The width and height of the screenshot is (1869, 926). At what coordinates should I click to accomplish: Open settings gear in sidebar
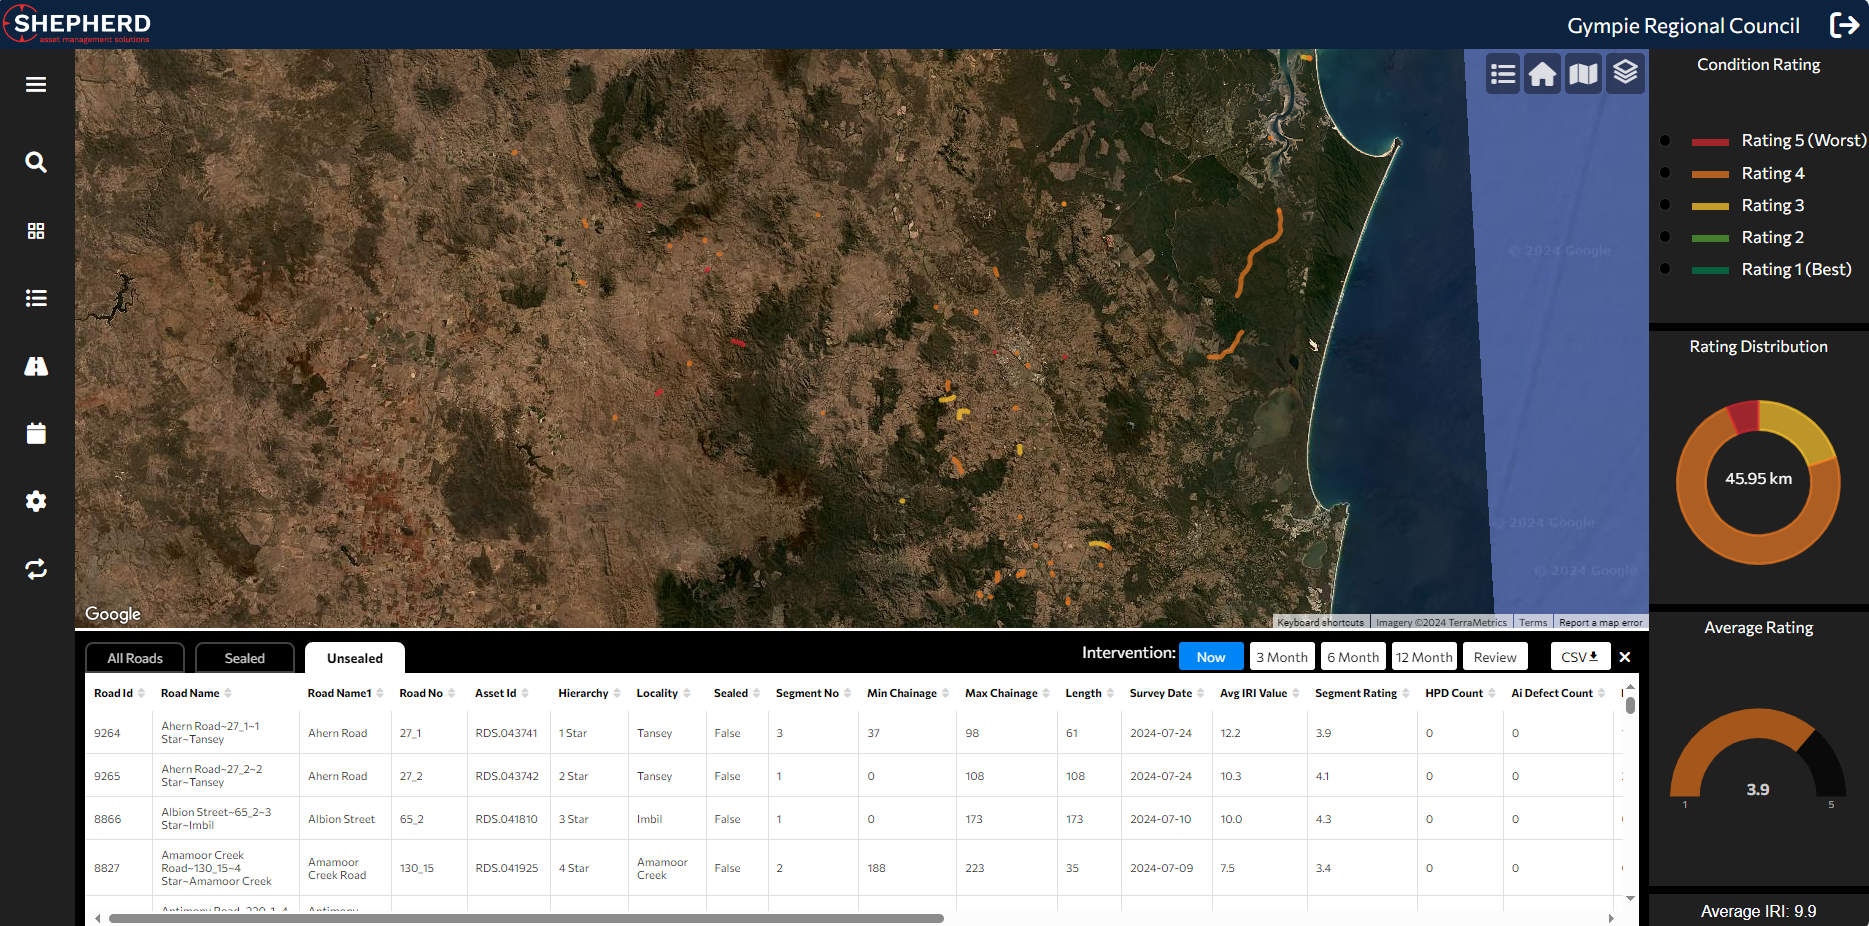coord(36,501)
